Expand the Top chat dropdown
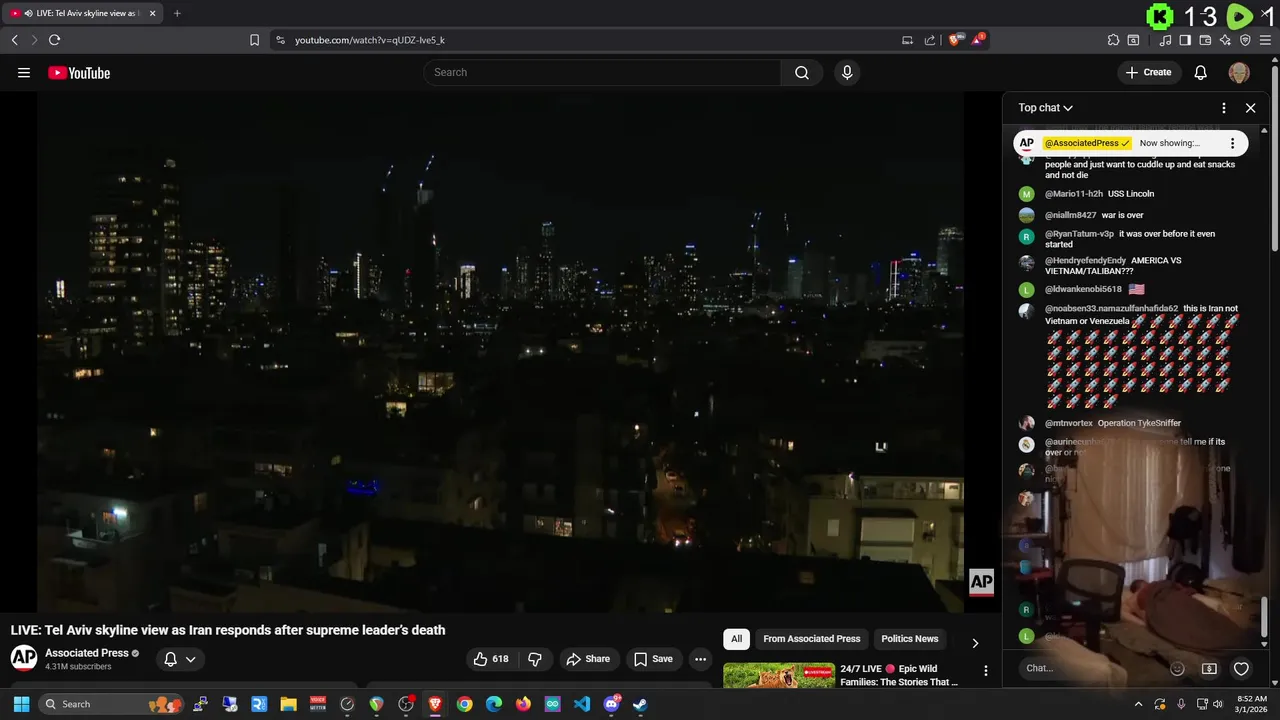1280x720 pixels. coord(1045,108)
